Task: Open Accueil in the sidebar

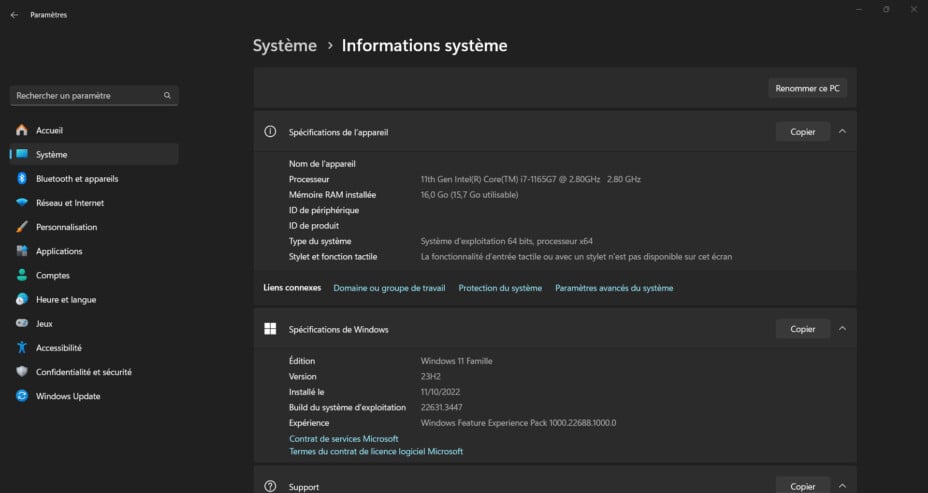Action: point(94,130)
